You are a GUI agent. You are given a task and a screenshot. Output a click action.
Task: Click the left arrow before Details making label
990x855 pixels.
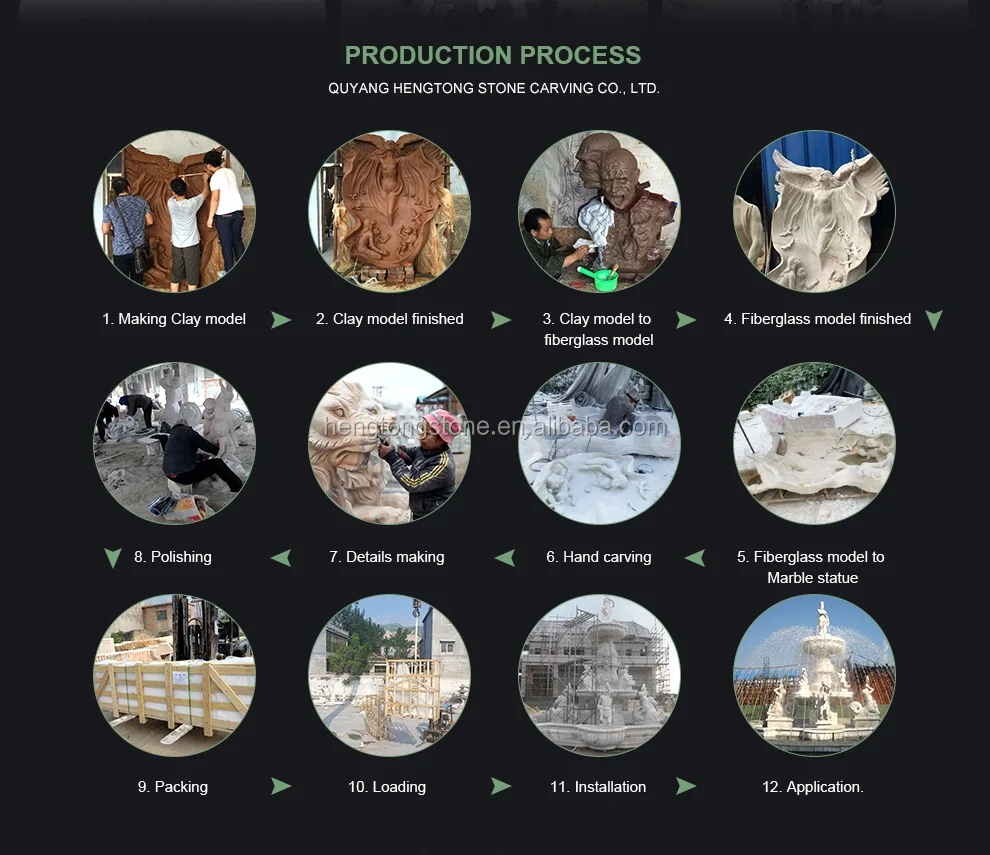[504, 558]
